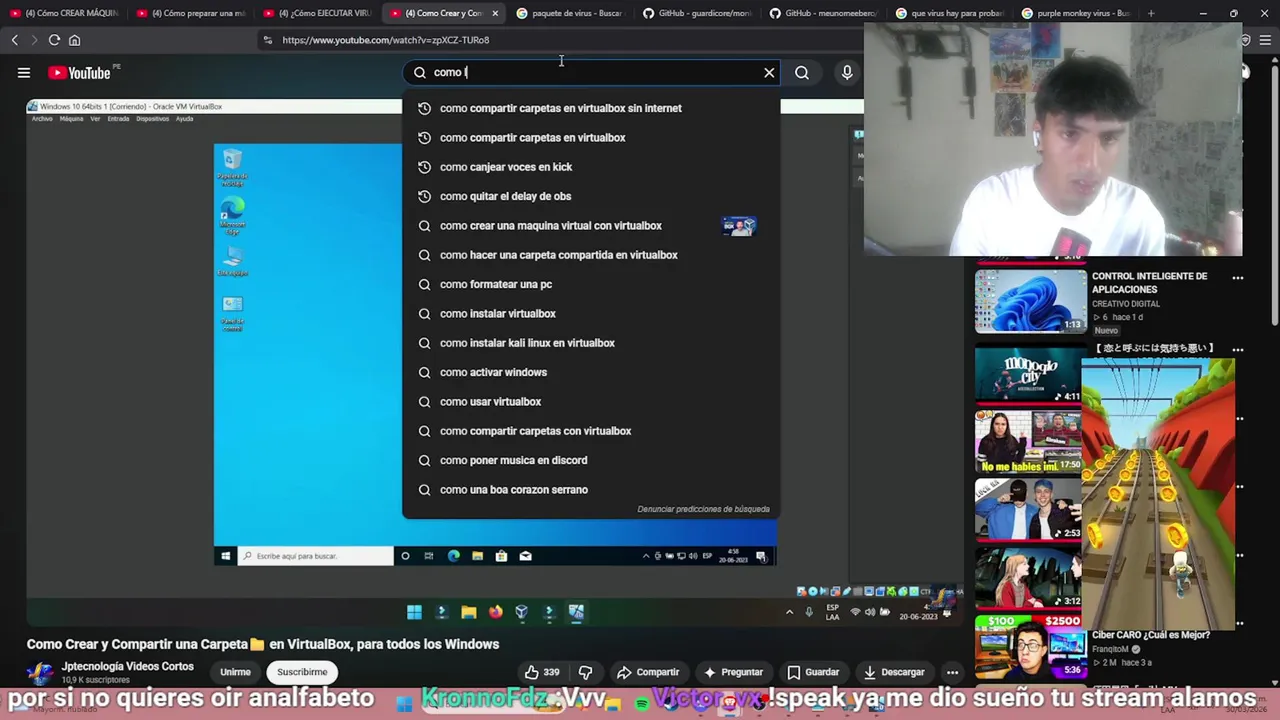Pick suggestion 'como activar windows'
Image resolution: width=1280 pixels, height=720 pixels.
pyautogui.click(x=591, y=372)
